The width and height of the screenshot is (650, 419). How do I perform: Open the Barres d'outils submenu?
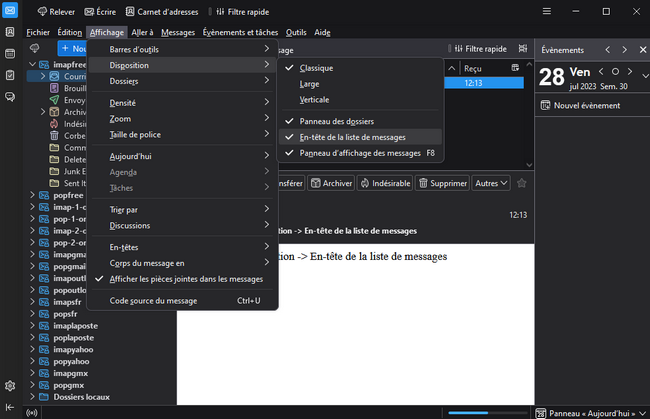pyautogui.click(x=182, y=49)
